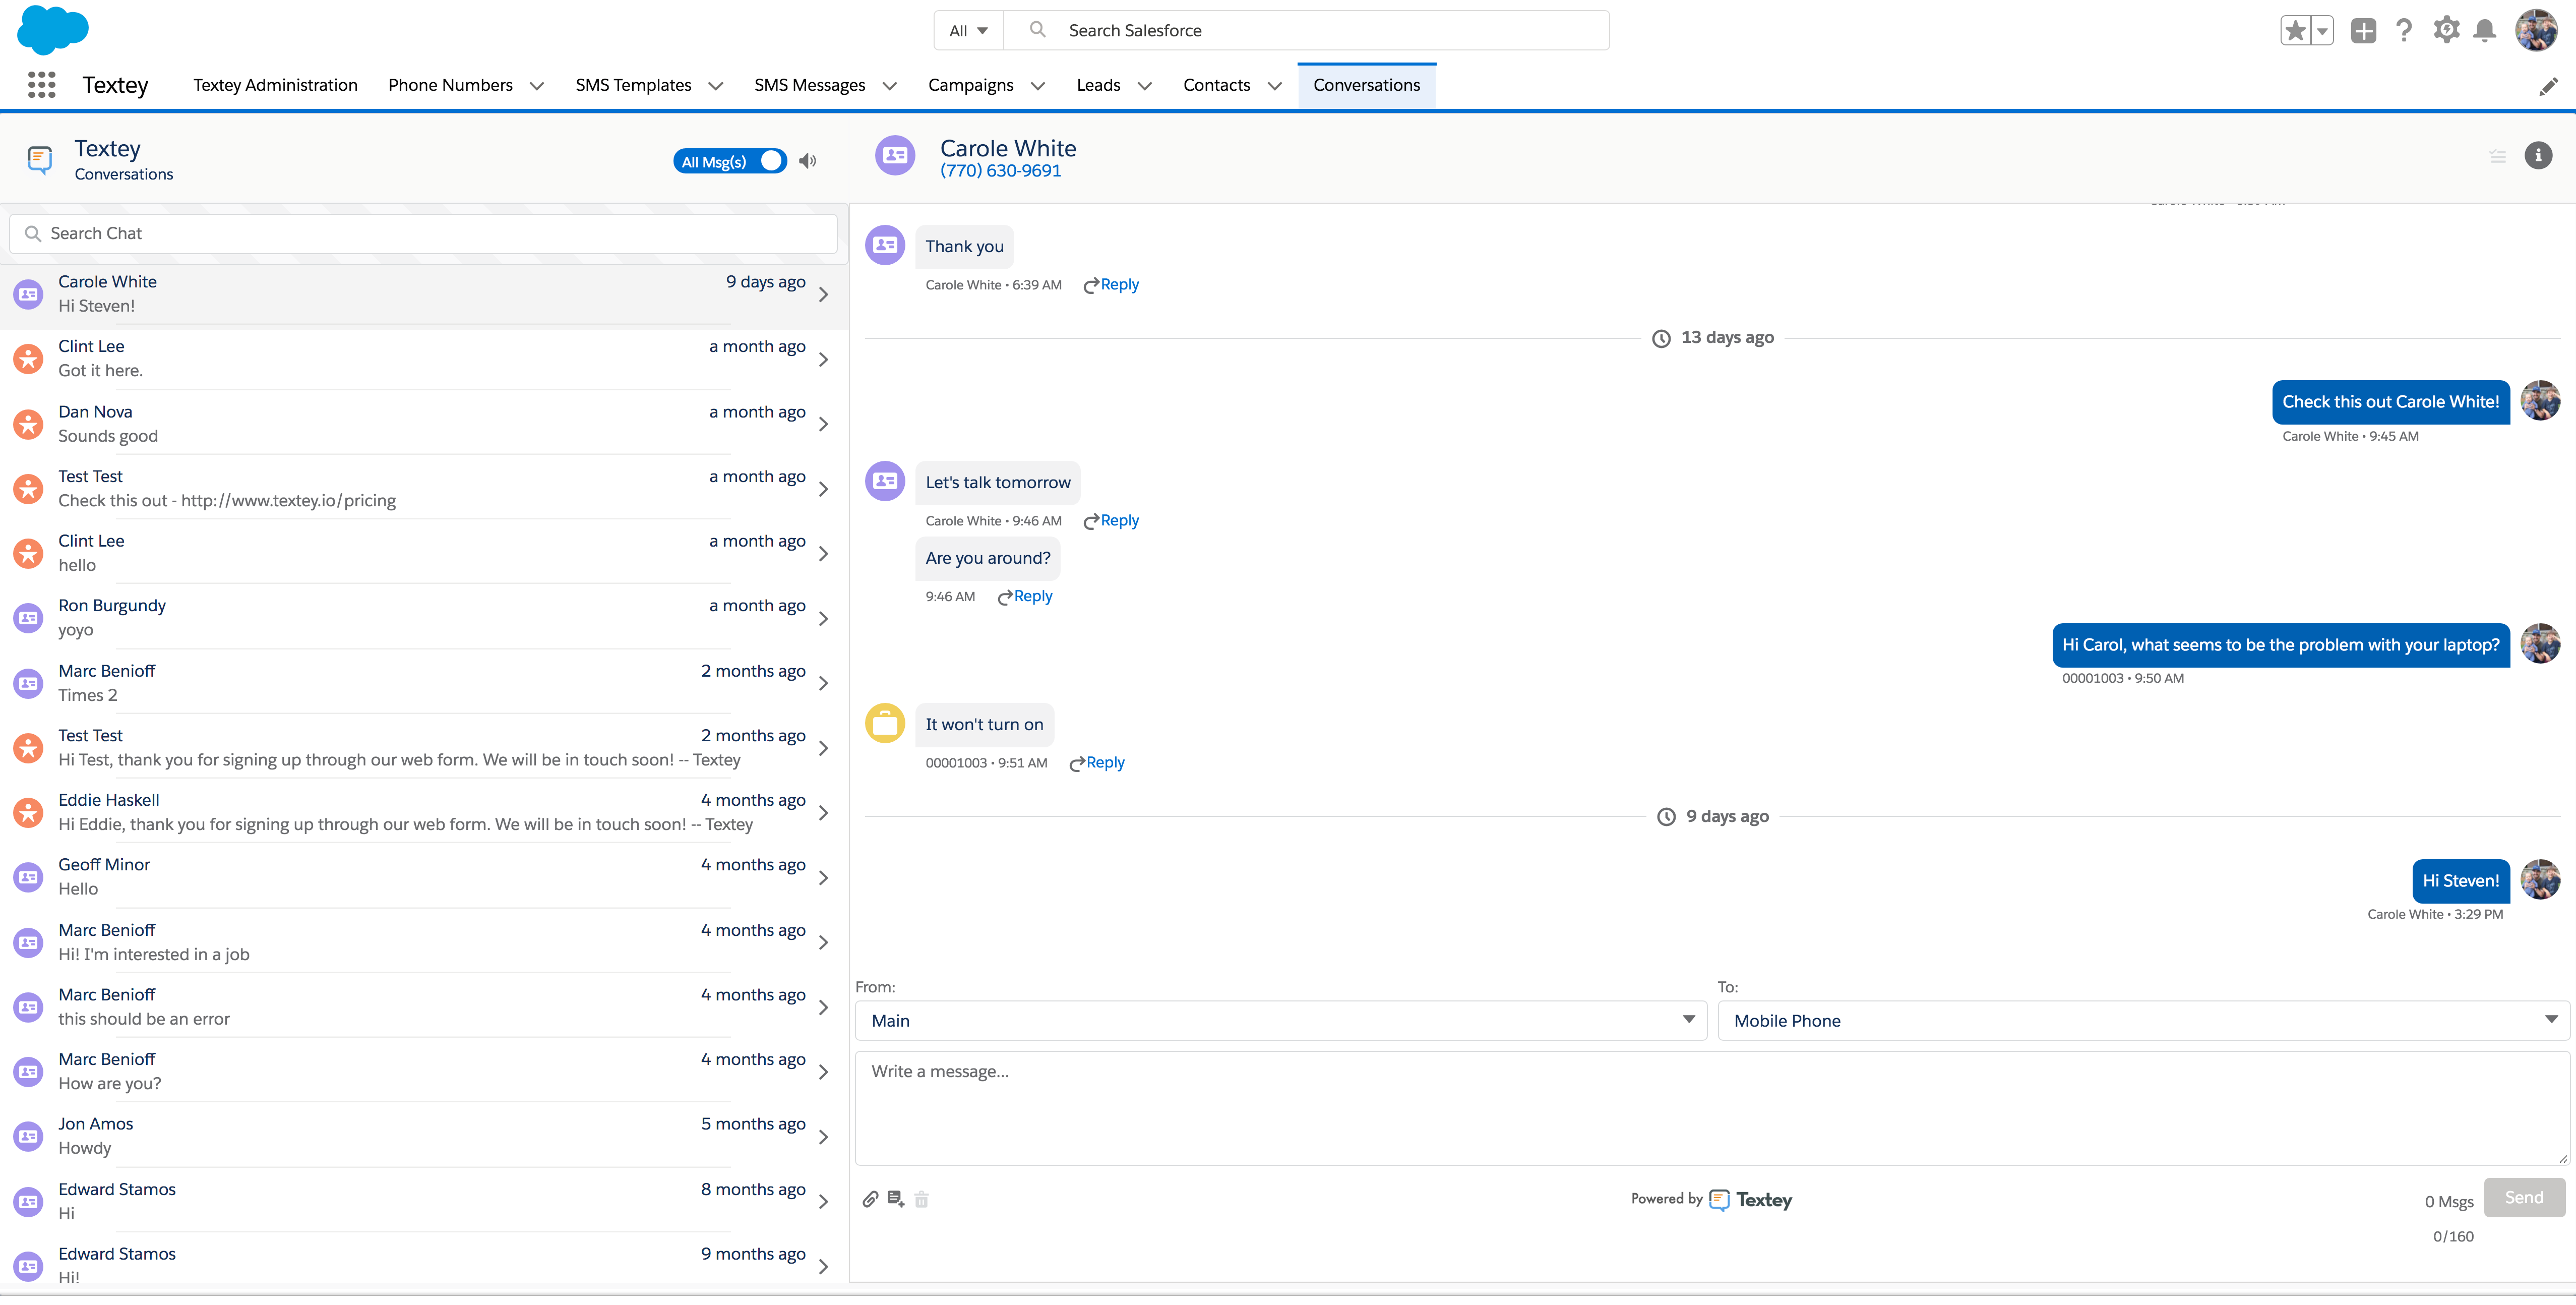The height and width of the screenshot is (1305, 2576).
Task: Open Geoff Minor Hello conversation
Action: pos(424,877)
